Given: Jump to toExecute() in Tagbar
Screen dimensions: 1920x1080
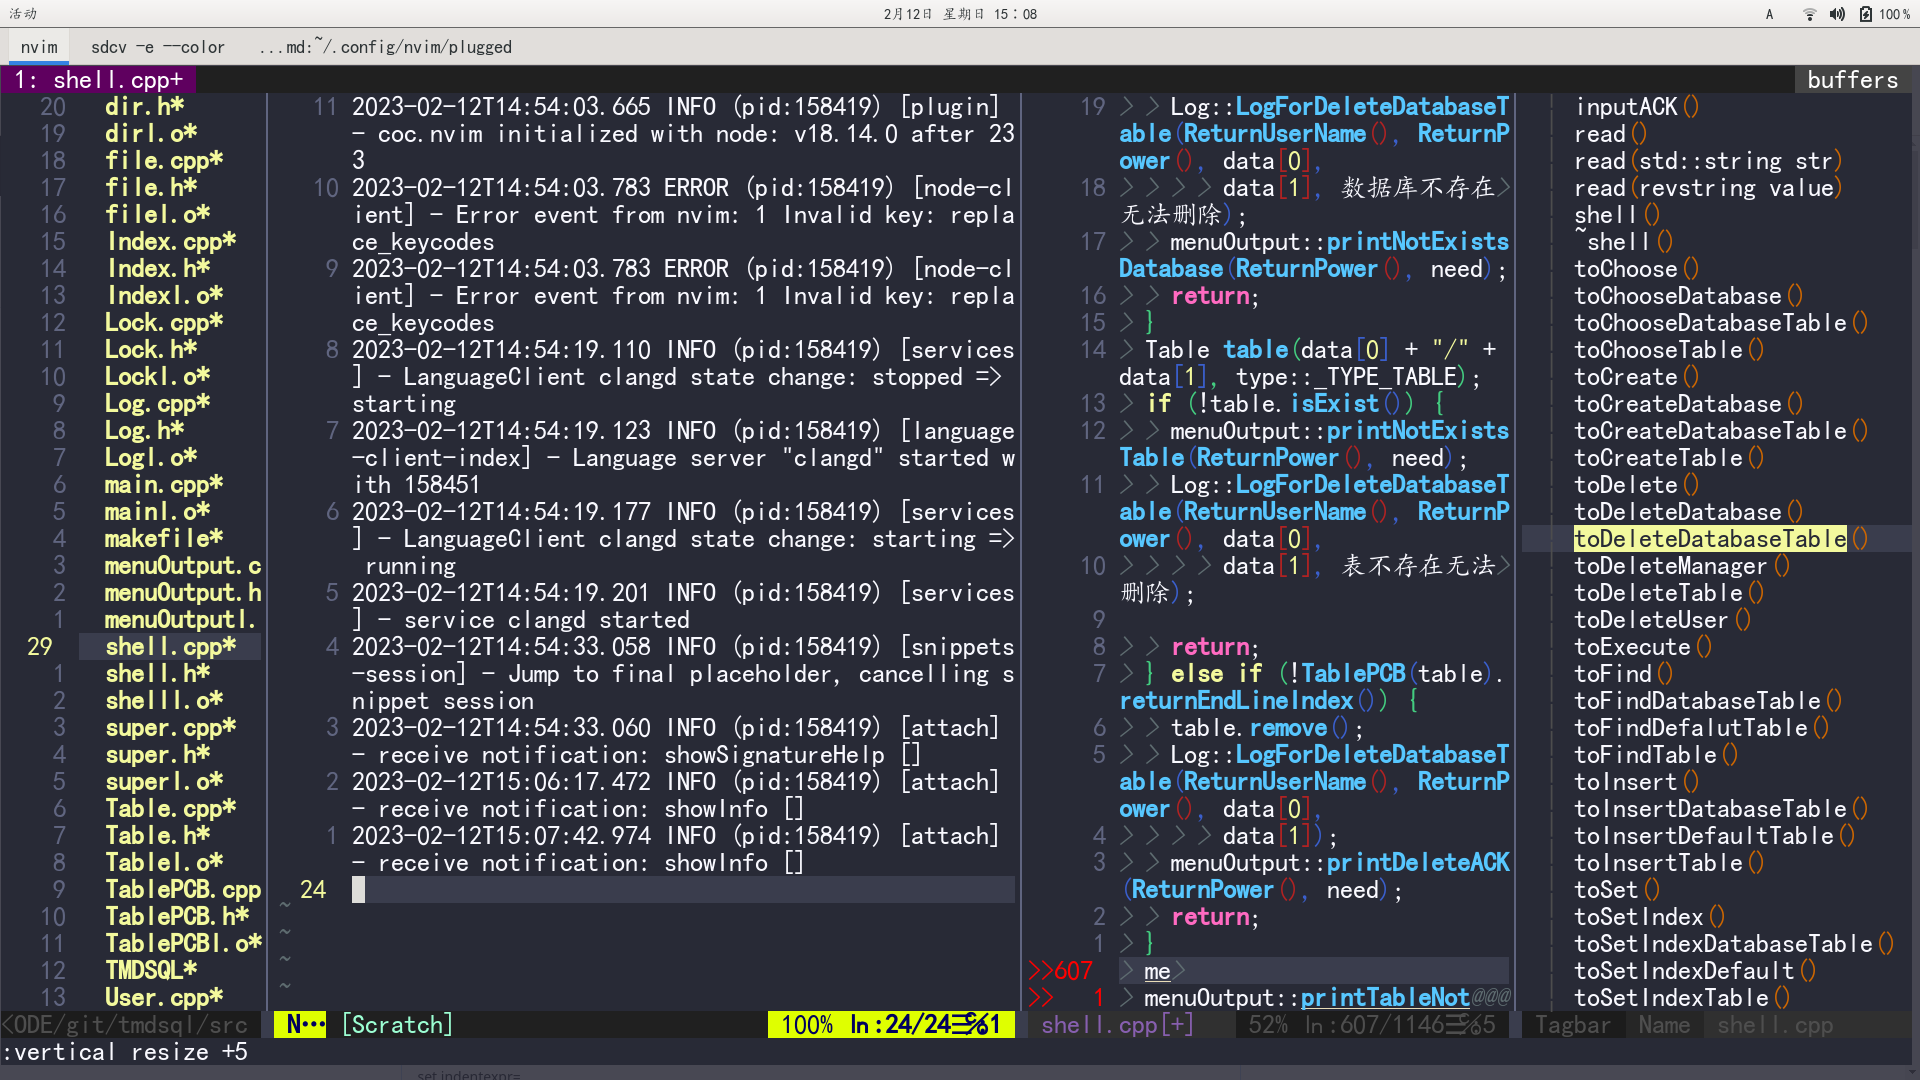Looking at the screenshot, I should pos(1643,647).
